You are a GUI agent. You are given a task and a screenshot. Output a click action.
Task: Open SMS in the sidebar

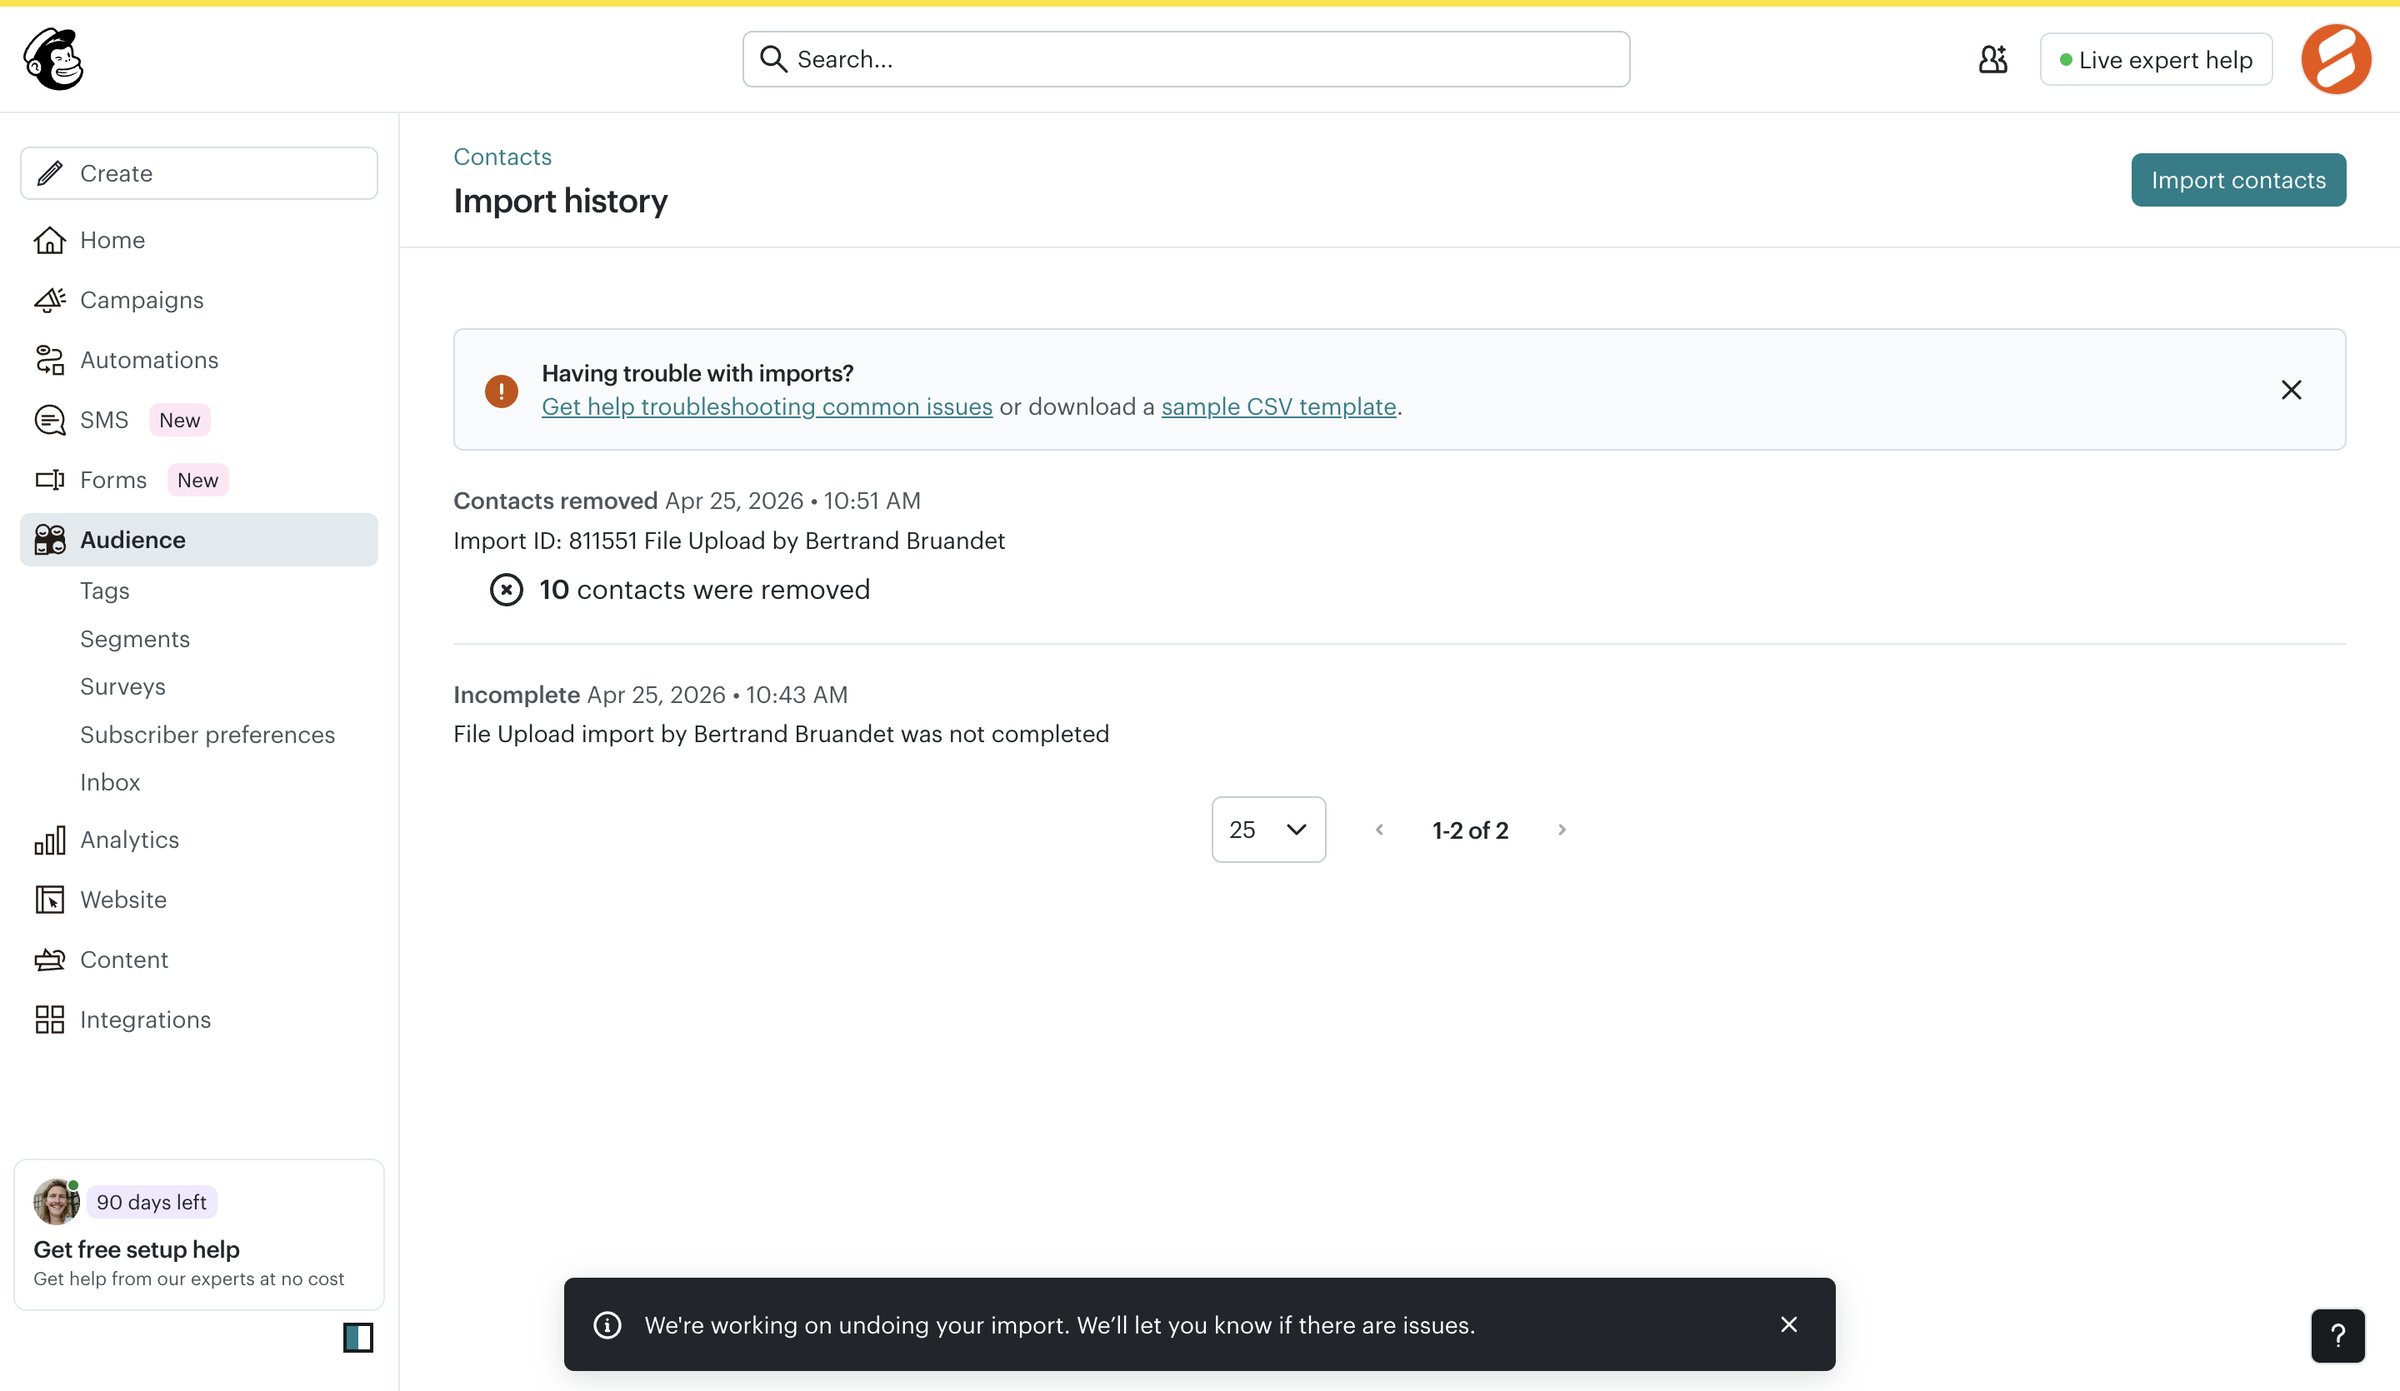pos(199,420)
